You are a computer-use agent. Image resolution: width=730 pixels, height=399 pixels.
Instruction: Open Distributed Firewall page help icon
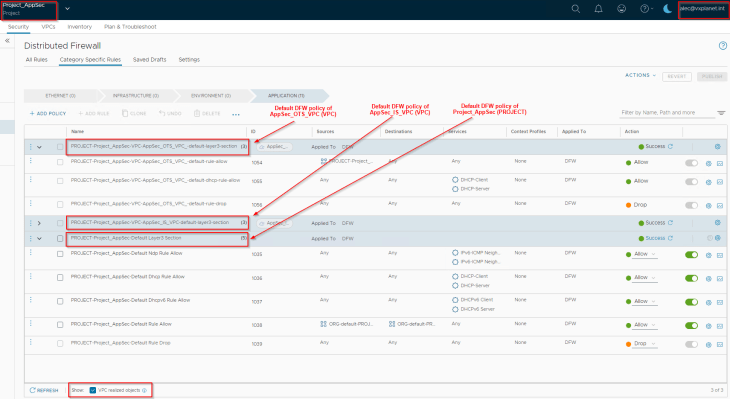723,46
